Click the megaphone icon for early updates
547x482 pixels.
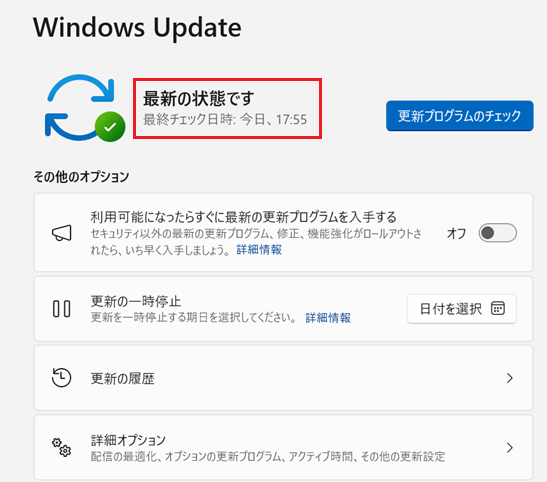pos(62,233)
